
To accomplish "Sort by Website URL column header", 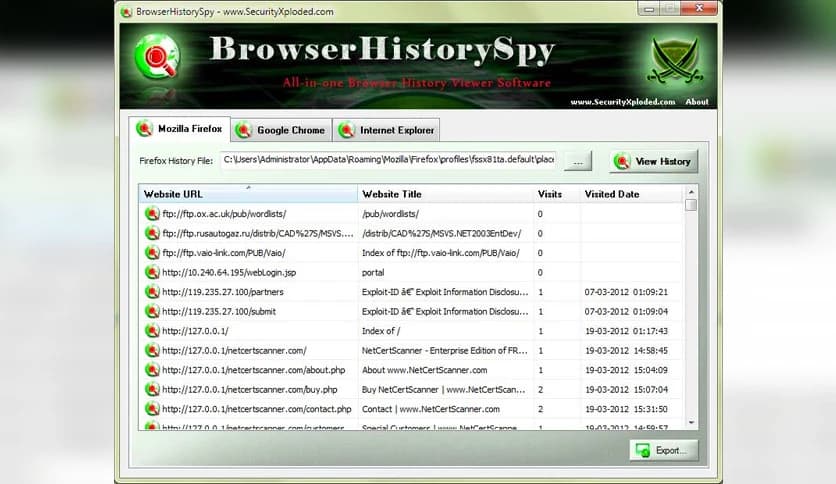I will [248, 194].
